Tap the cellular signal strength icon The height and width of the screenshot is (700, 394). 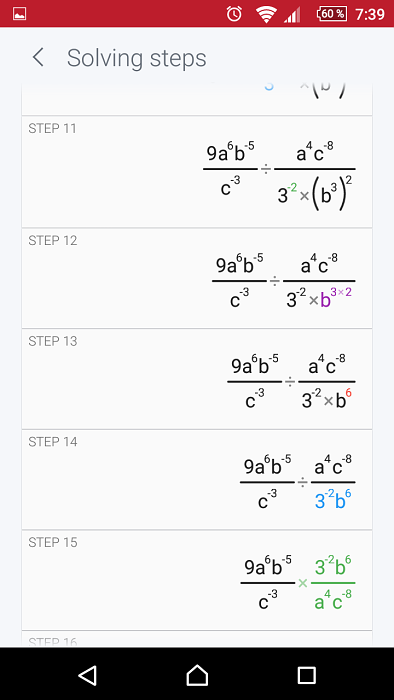[x=292, y=15]
